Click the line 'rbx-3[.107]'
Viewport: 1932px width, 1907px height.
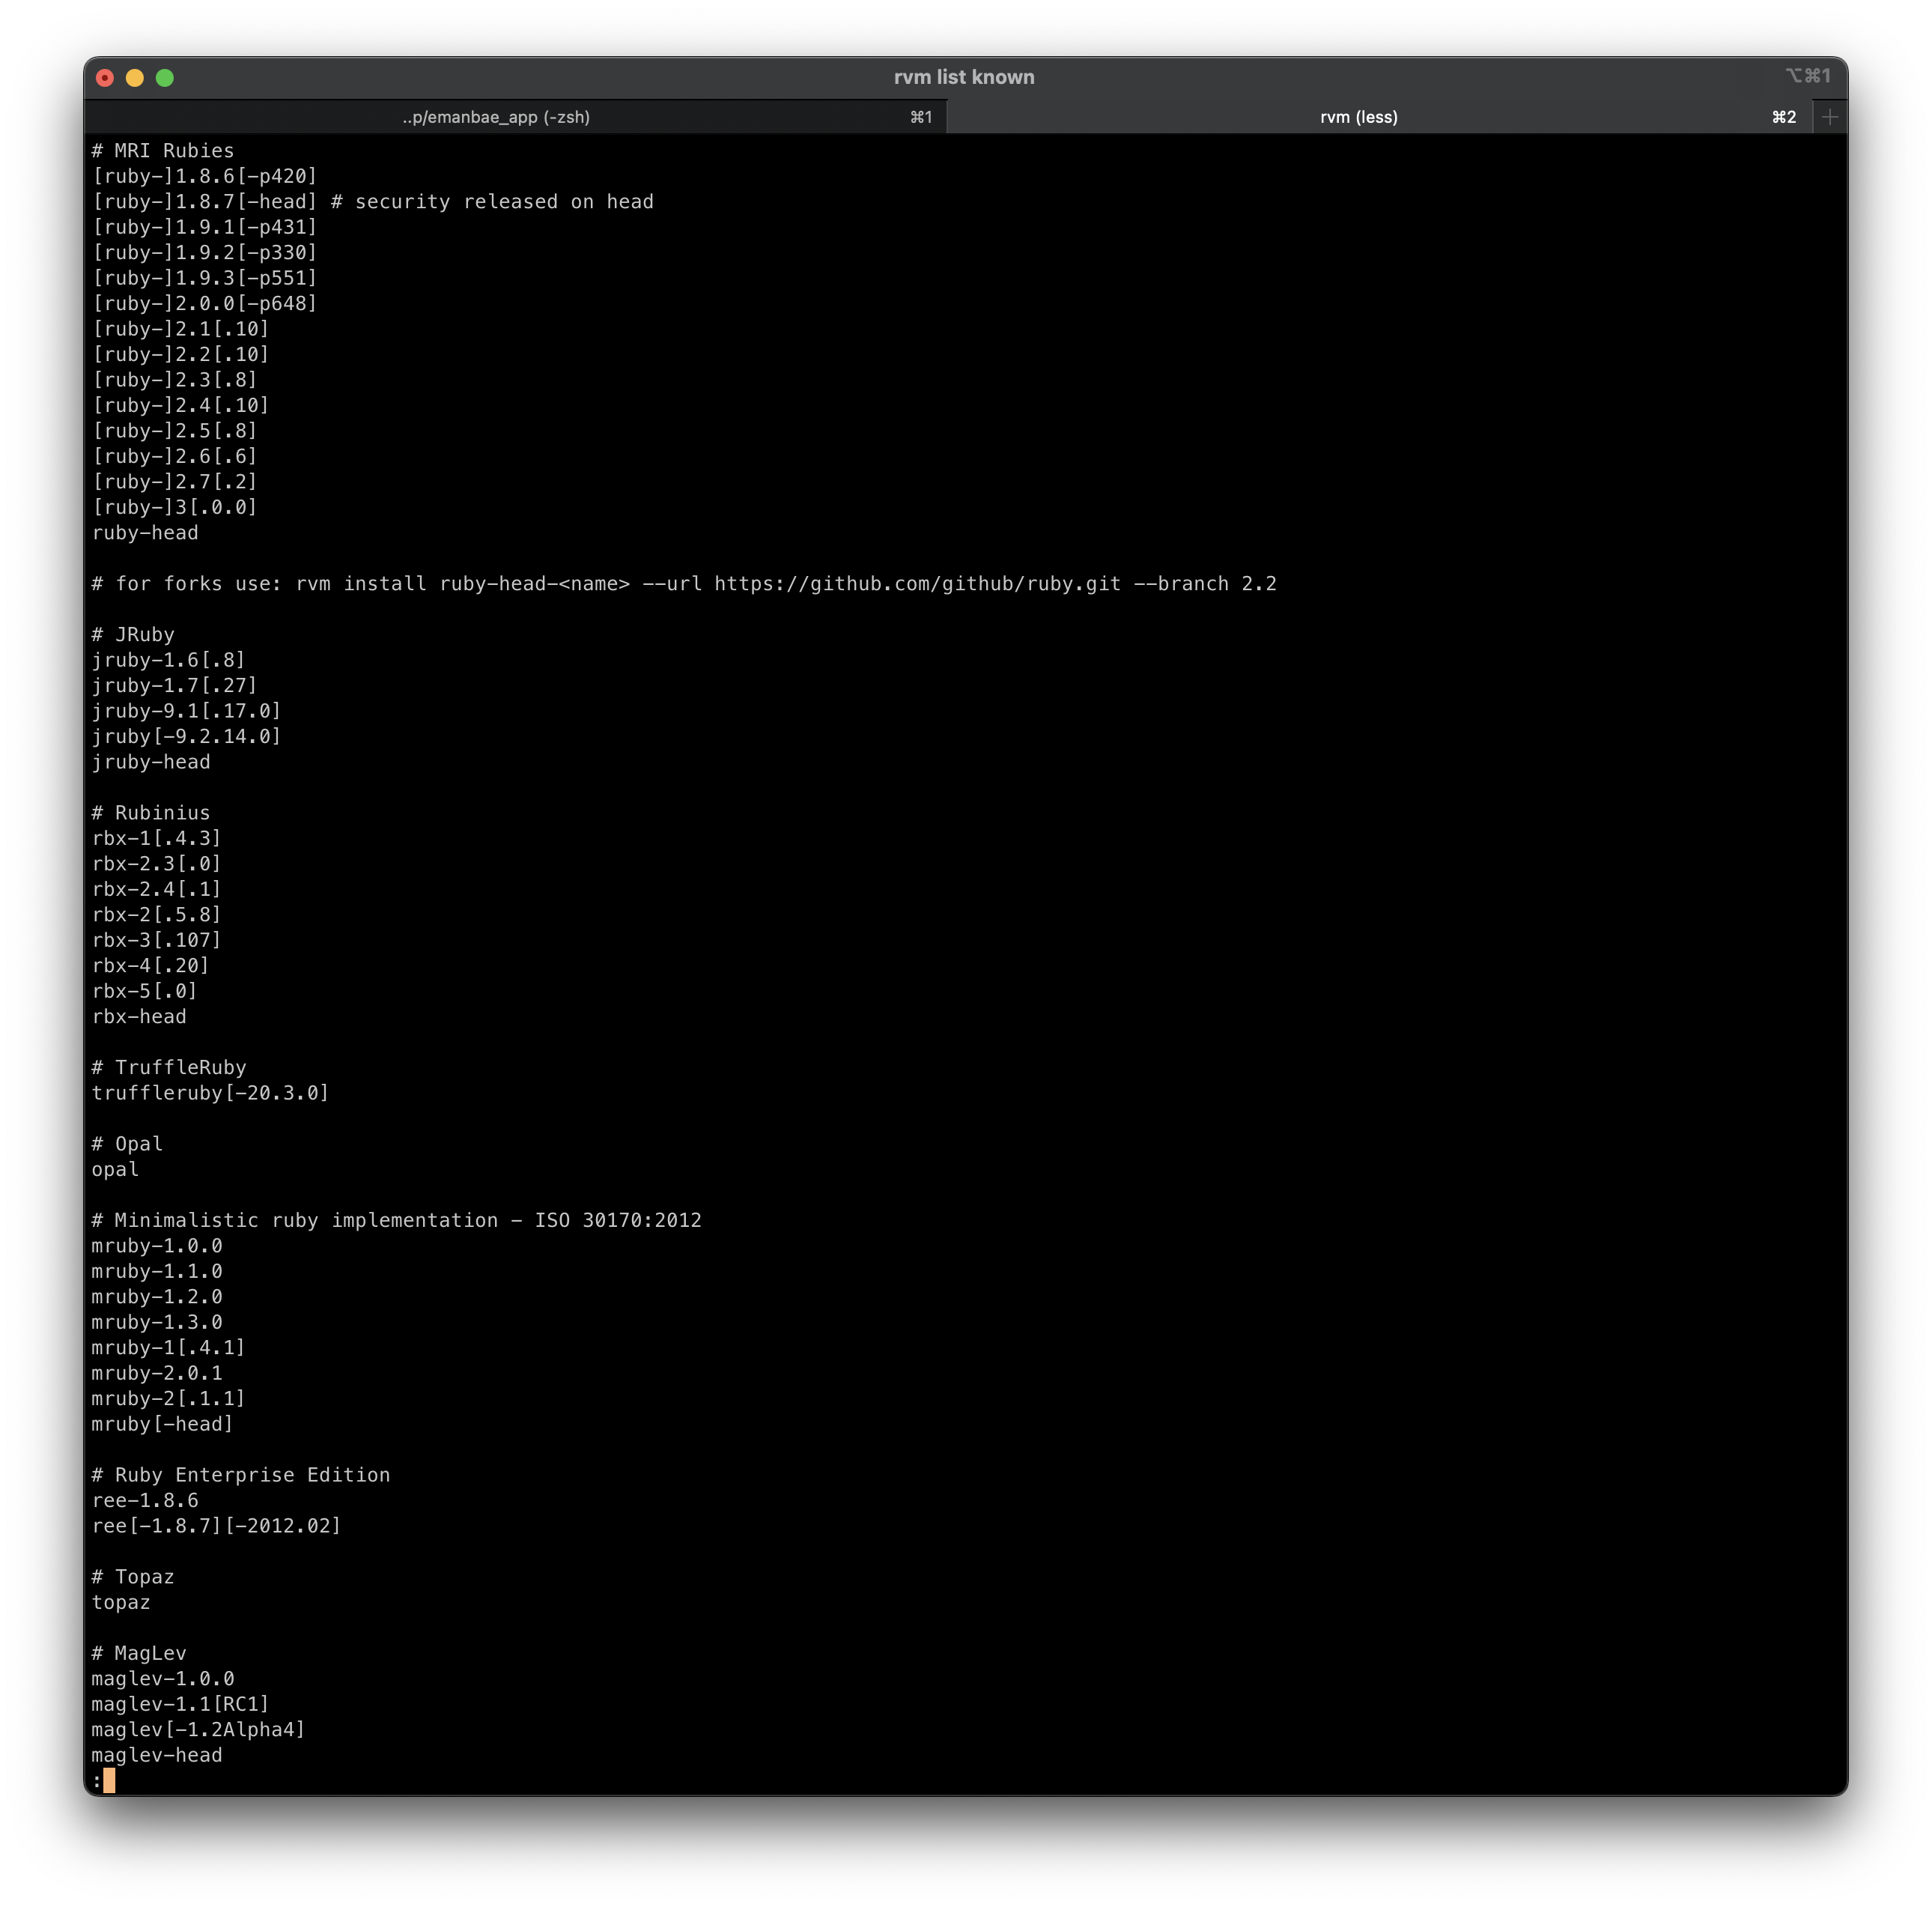pos(157,941)
